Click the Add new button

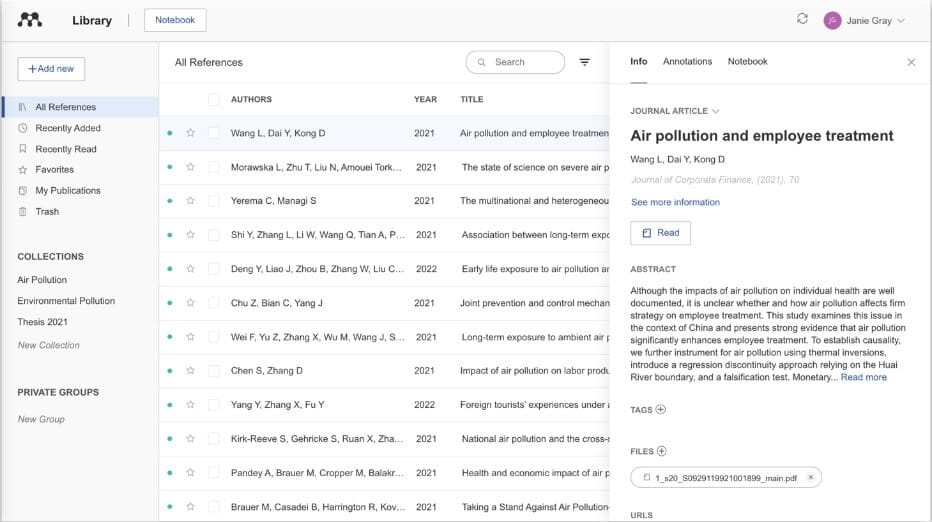51,69
